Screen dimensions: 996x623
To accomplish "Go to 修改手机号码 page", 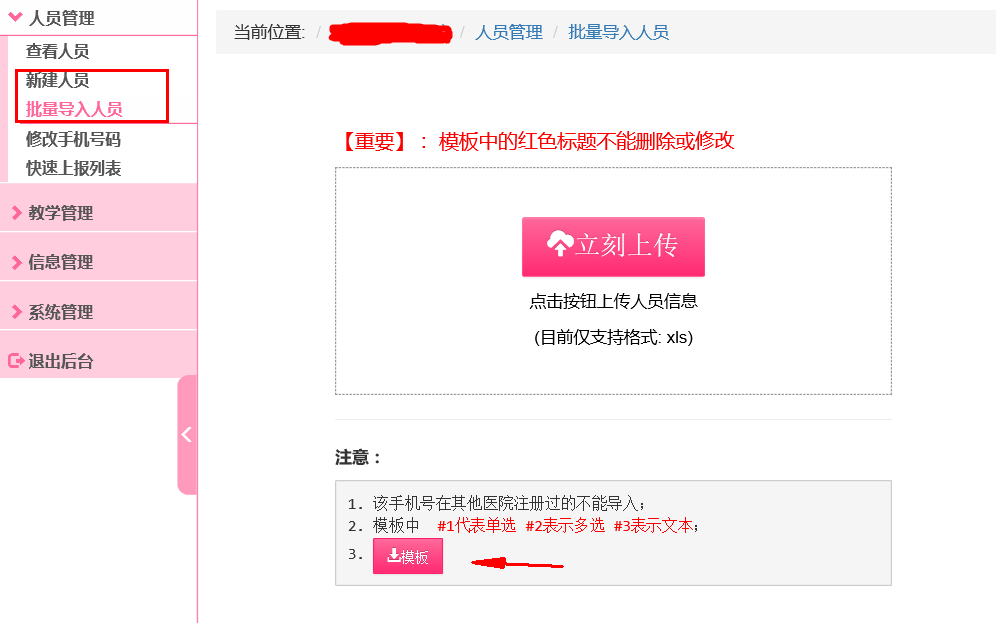I will 73,139.
